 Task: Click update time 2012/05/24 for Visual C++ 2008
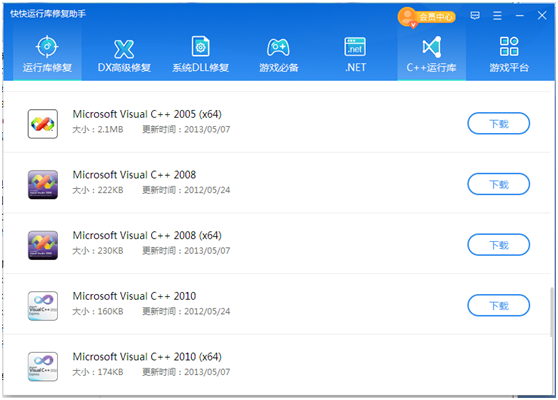[x=186, y=190]
